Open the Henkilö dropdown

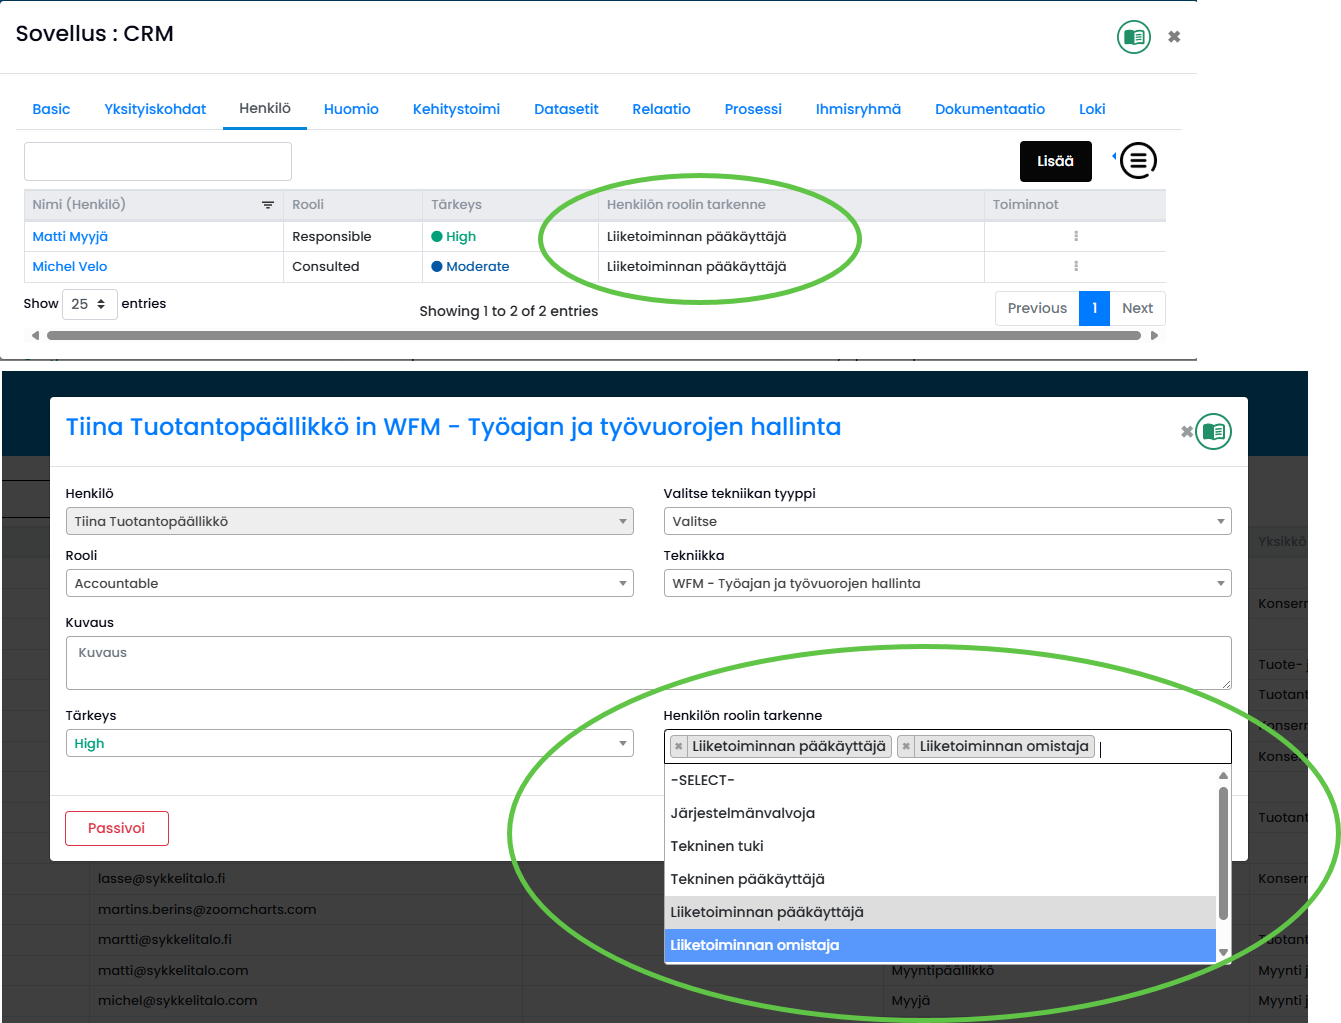click(x=349, y=521)
